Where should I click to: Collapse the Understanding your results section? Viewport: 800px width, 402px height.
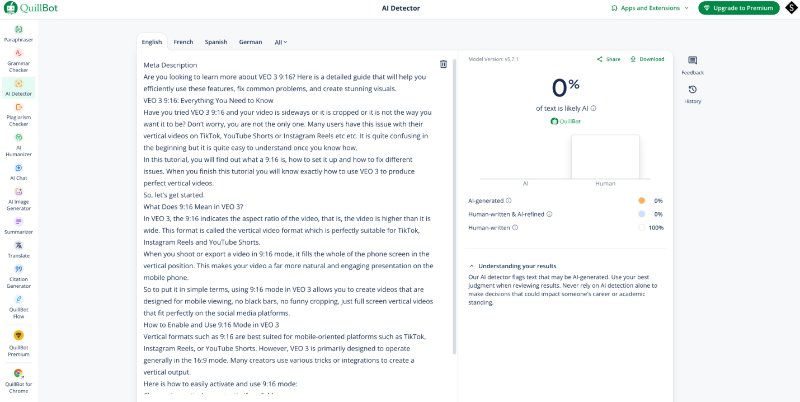click(x=472, y=266)
